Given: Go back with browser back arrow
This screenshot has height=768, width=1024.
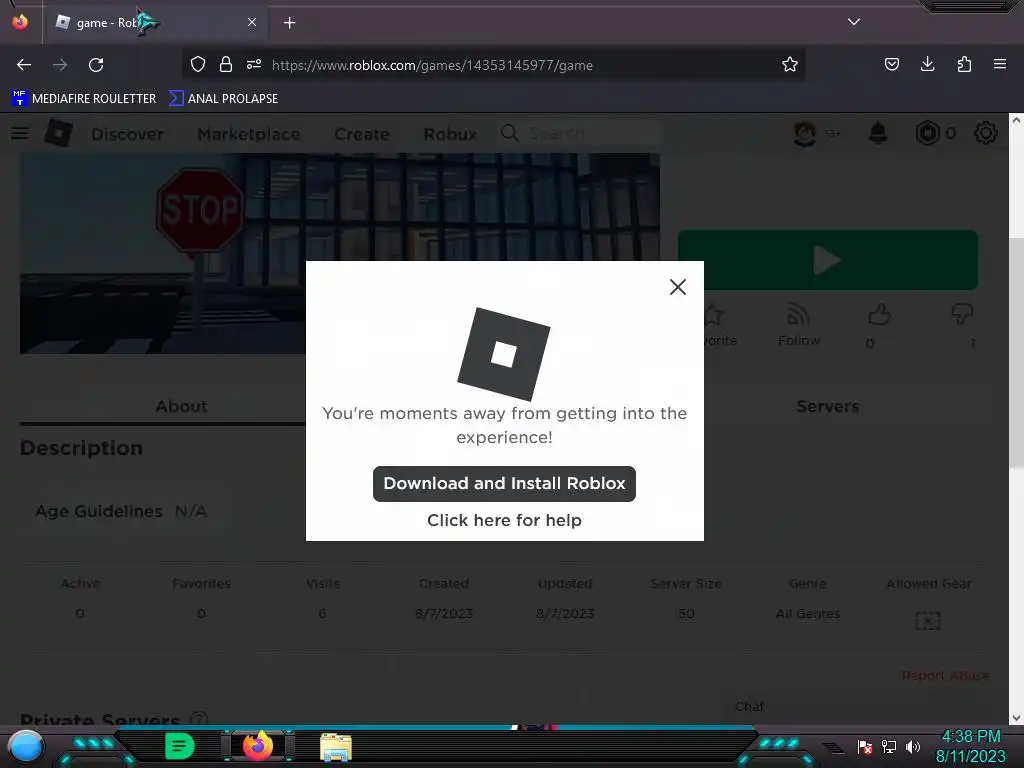Looking at the screenshot, I should click(24, 65).
